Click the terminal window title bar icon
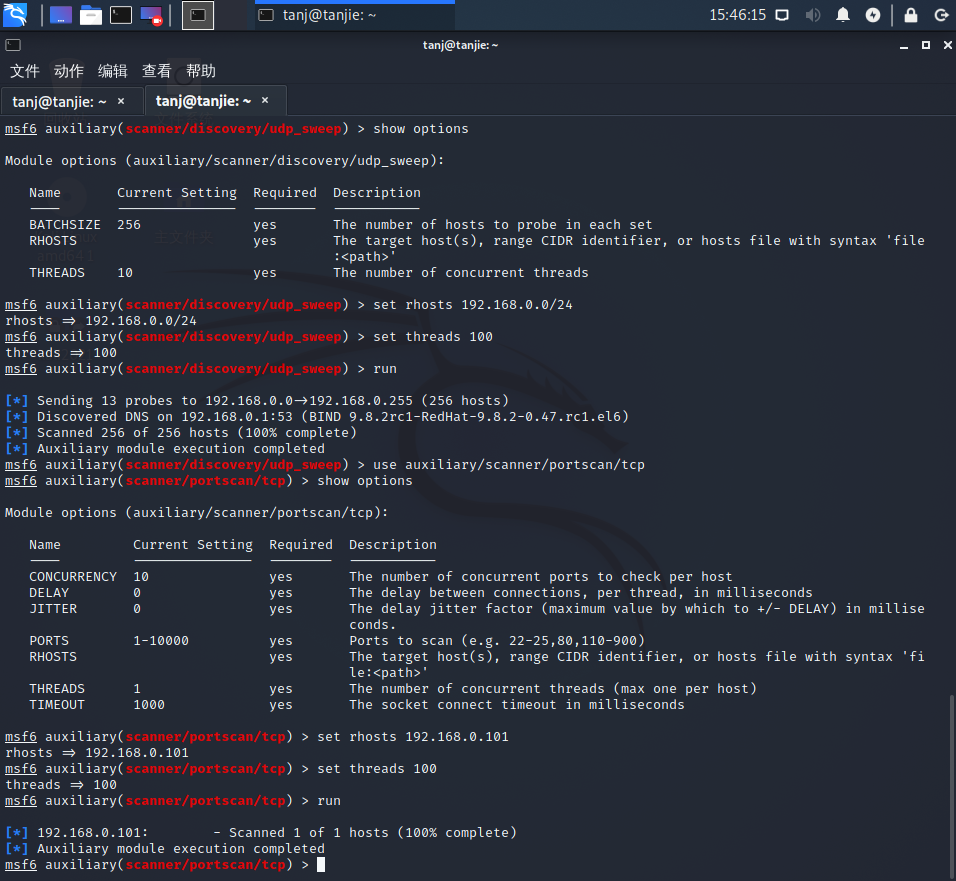This screenshot has height=881, width=956. tap(13, 45)
